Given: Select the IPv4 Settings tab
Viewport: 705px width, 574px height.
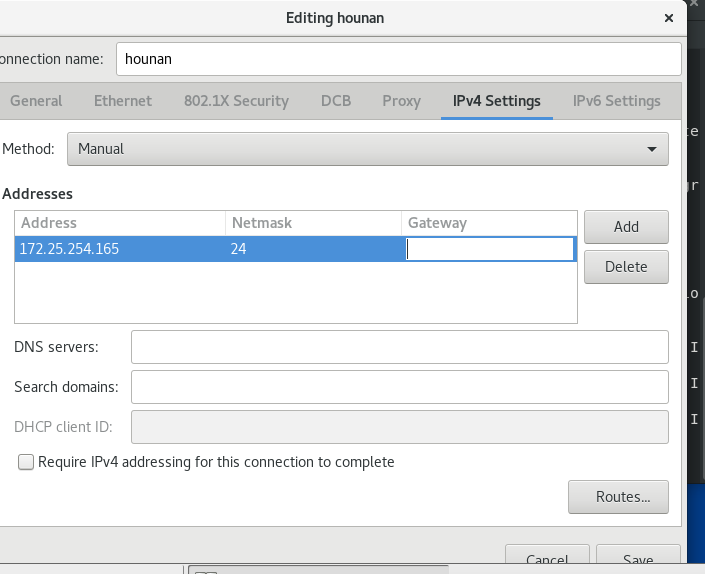Looking at the screenshot, I should pos(496,101).
